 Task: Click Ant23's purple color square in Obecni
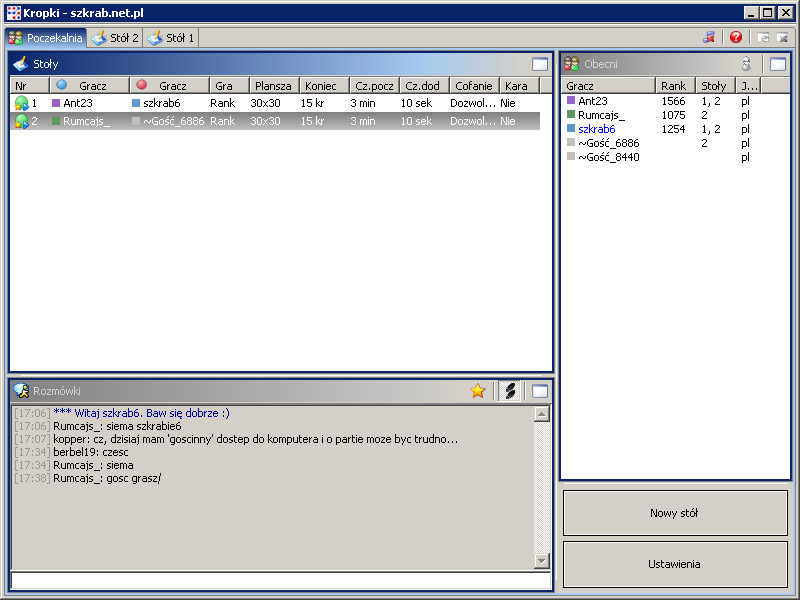[x=571, y=100]
